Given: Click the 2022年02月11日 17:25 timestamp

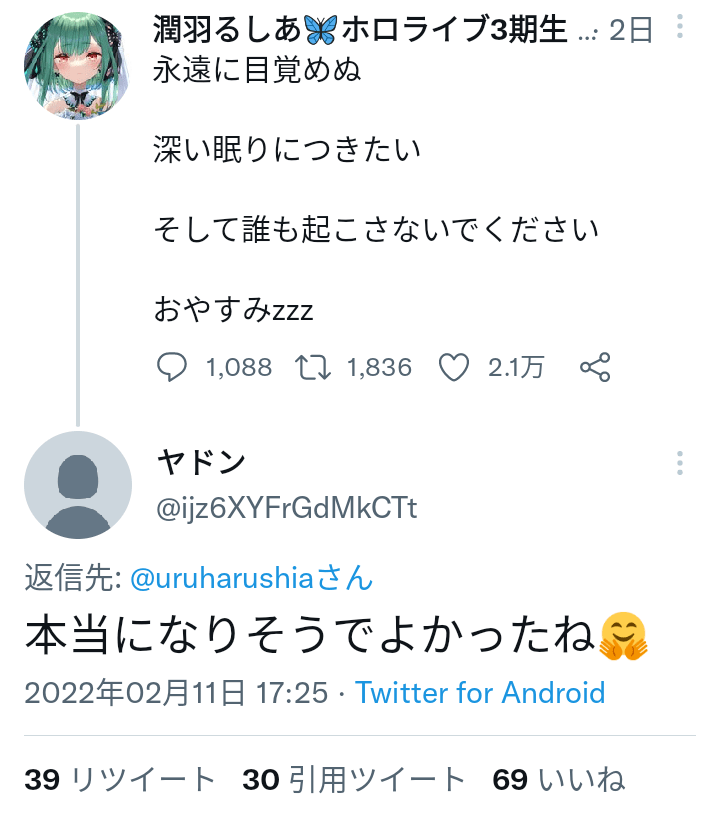Looking at the screenshot, I should click(x=176, y=692).
